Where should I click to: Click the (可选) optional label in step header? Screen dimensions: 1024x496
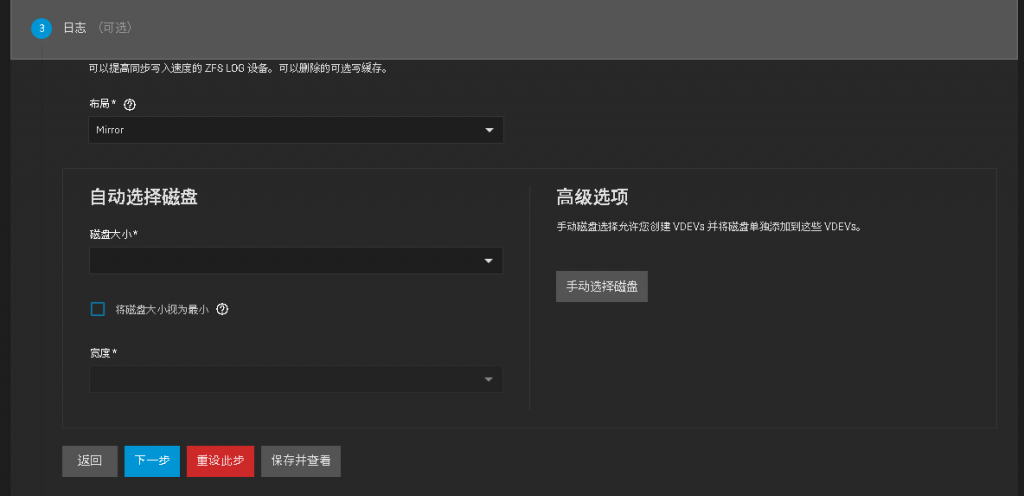click(115, 28)
